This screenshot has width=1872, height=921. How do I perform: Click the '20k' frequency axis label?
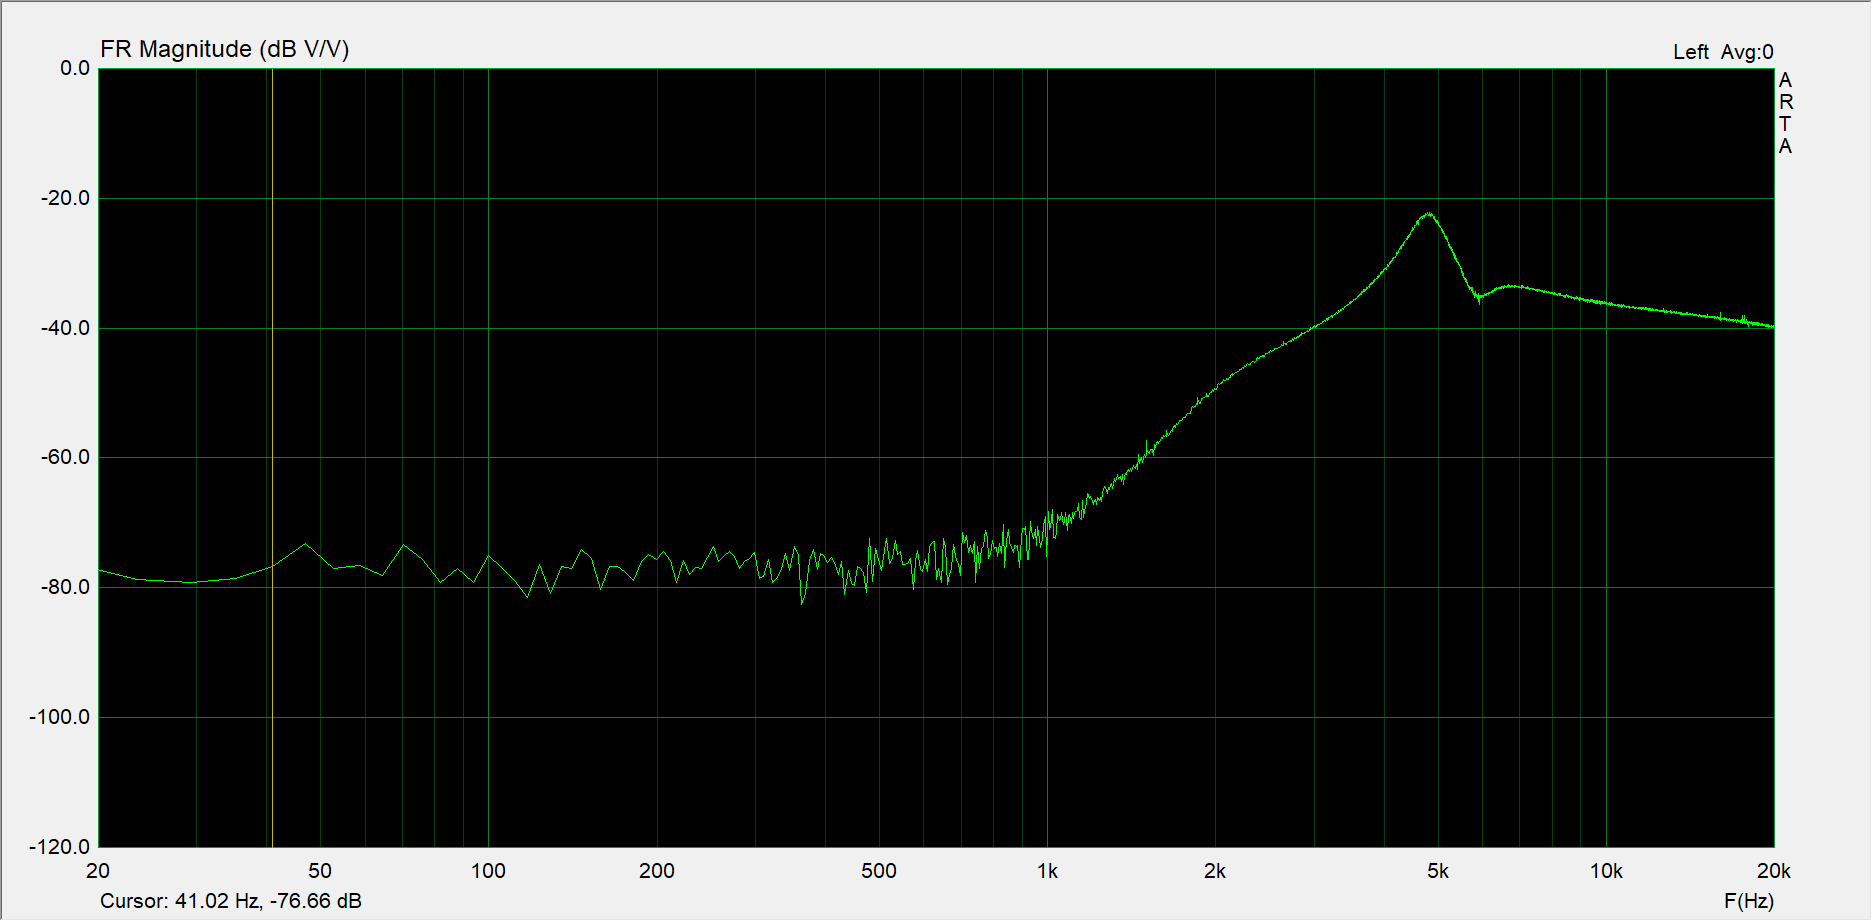coord(1774,871)
